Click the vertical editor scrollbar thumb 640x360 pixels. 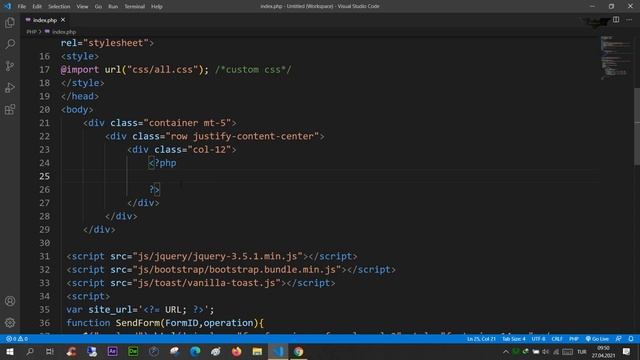[x=637, y=127]
